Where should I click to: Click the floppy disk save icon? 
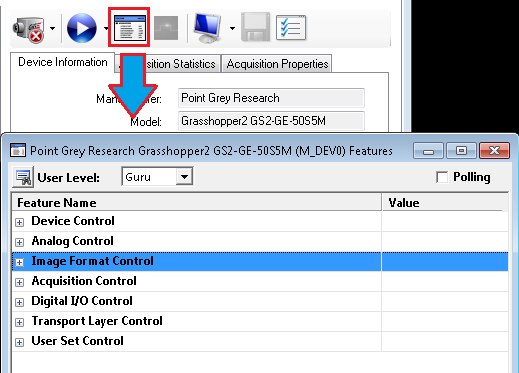point(255,27)
